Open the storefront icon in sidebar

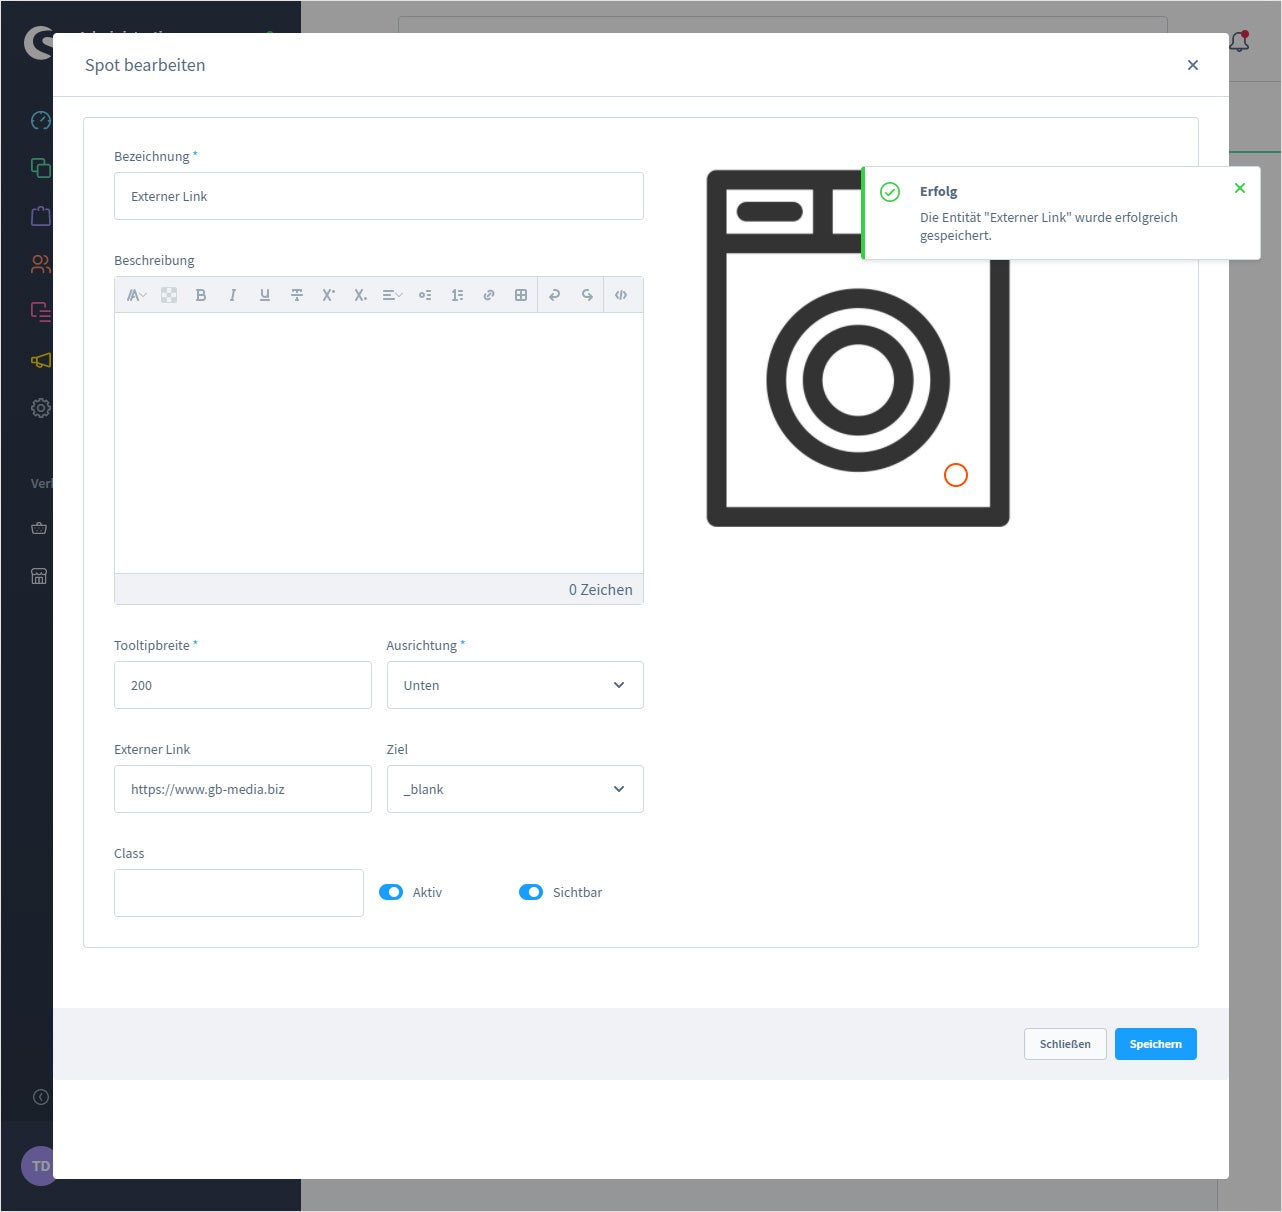pyautogui.click(x=39, y=576)
